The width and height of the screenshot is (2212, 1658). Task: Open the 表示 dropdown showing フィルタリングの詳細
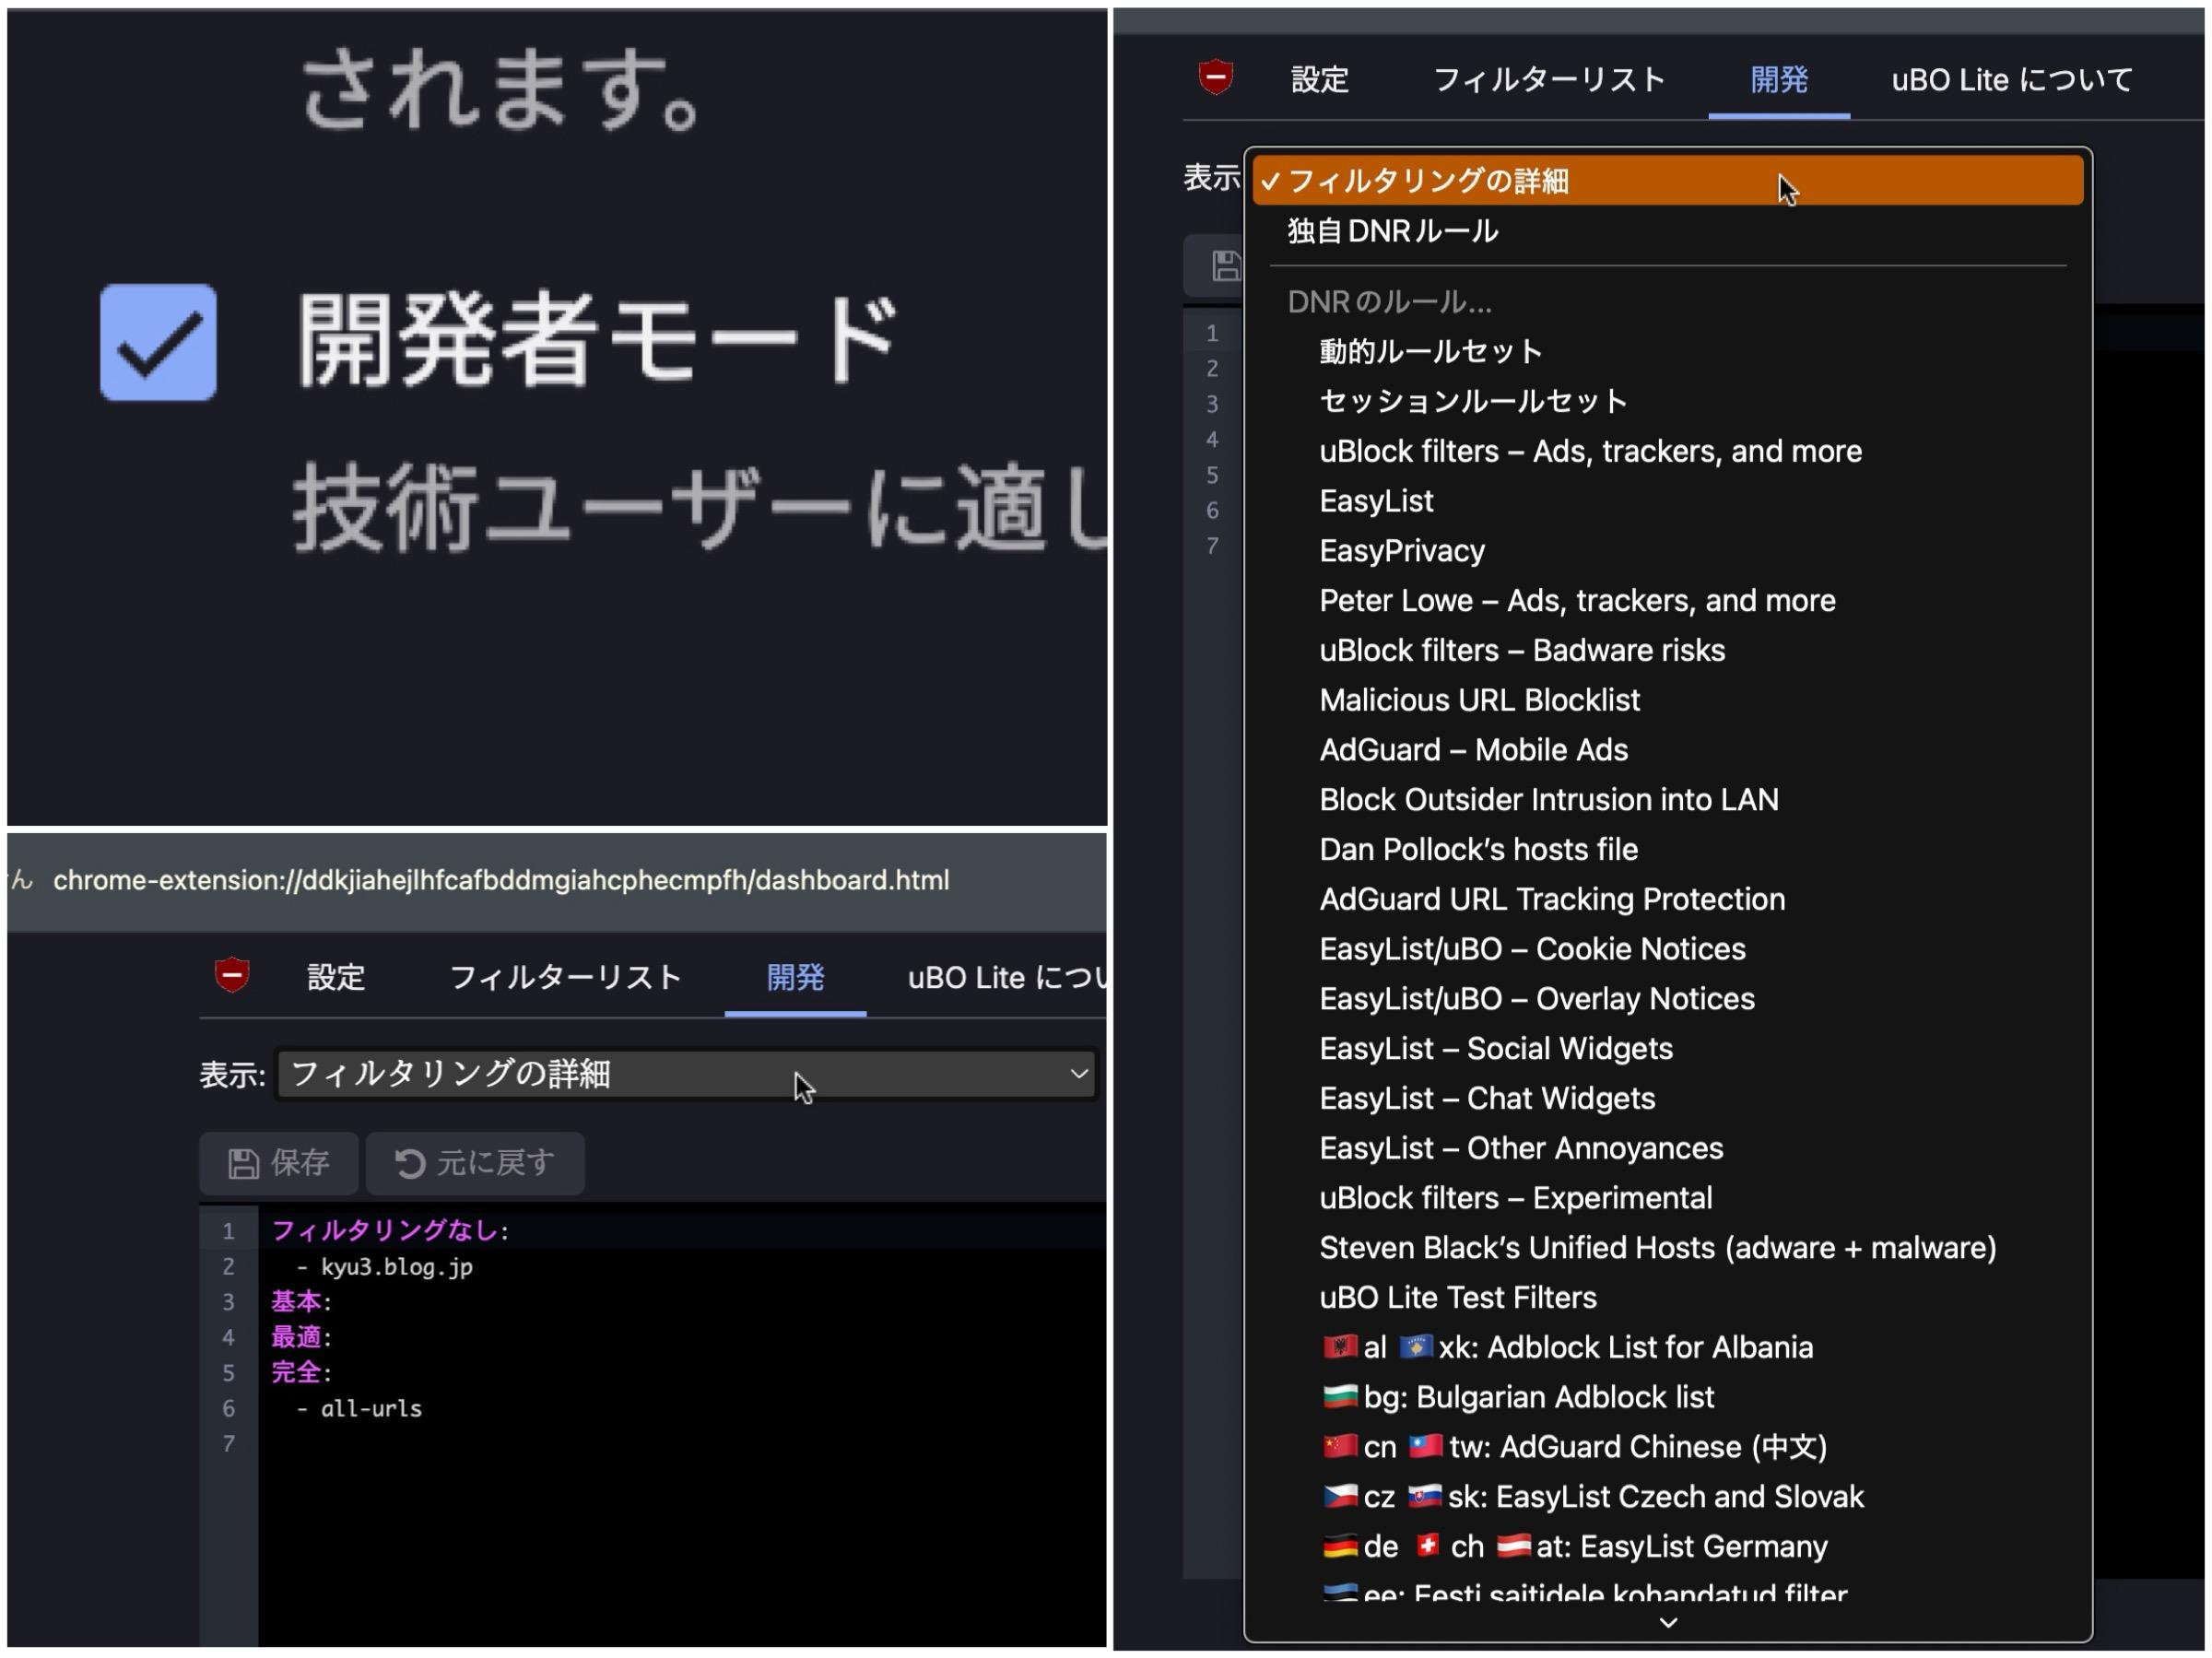click(x=688, y=1074)
